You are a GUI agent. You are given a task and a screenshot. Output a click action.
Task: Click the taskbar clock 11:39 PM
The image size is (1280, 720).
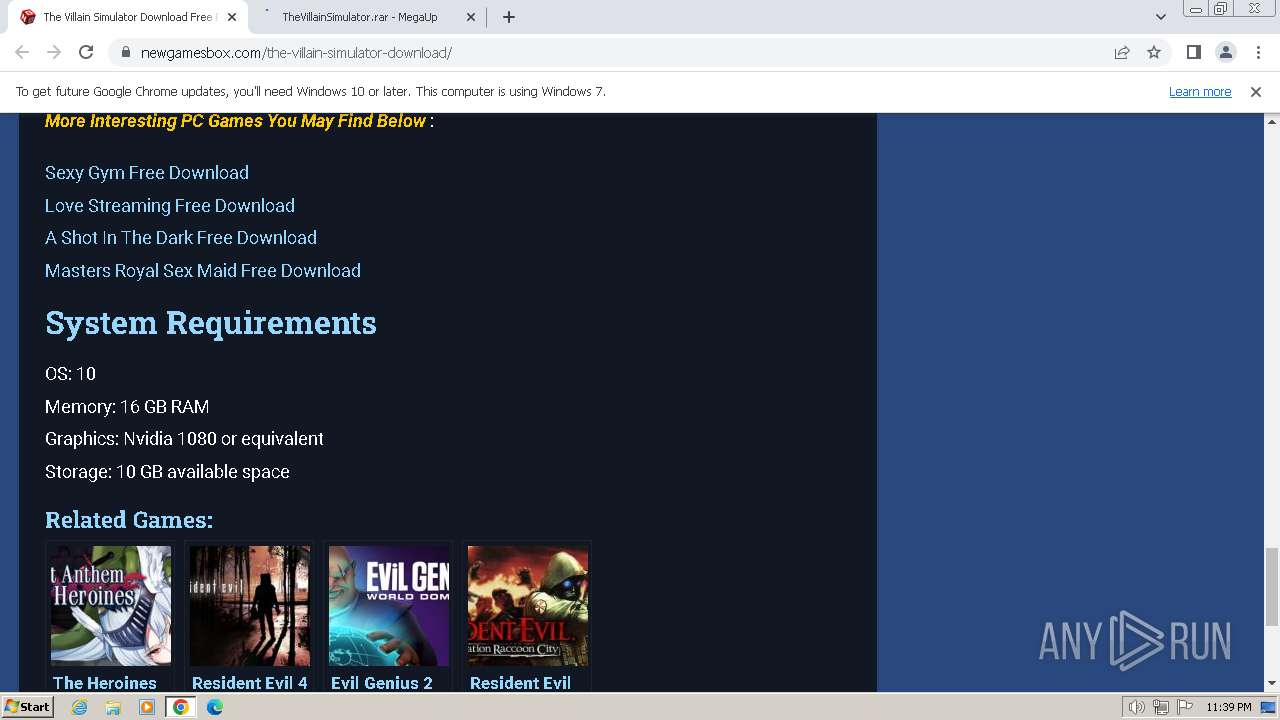[x=1228, y=707]
